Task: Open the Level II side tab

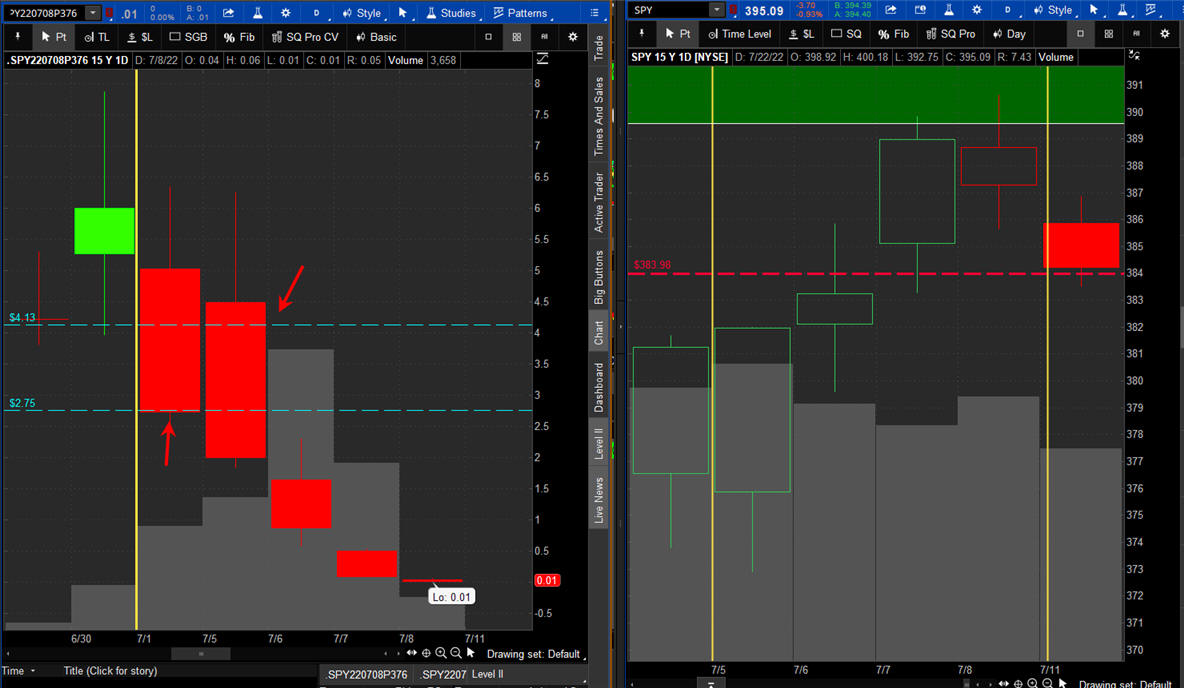Action: [x=599, y=443]
